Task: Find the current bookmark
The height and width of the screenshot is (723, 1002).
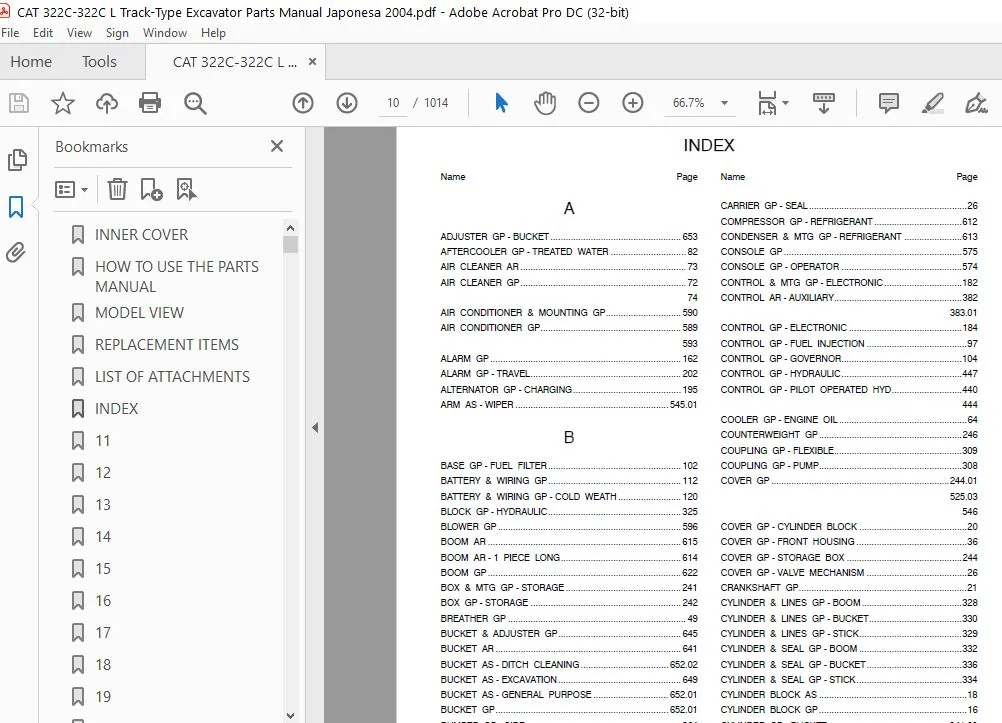Action: point(186,189)
